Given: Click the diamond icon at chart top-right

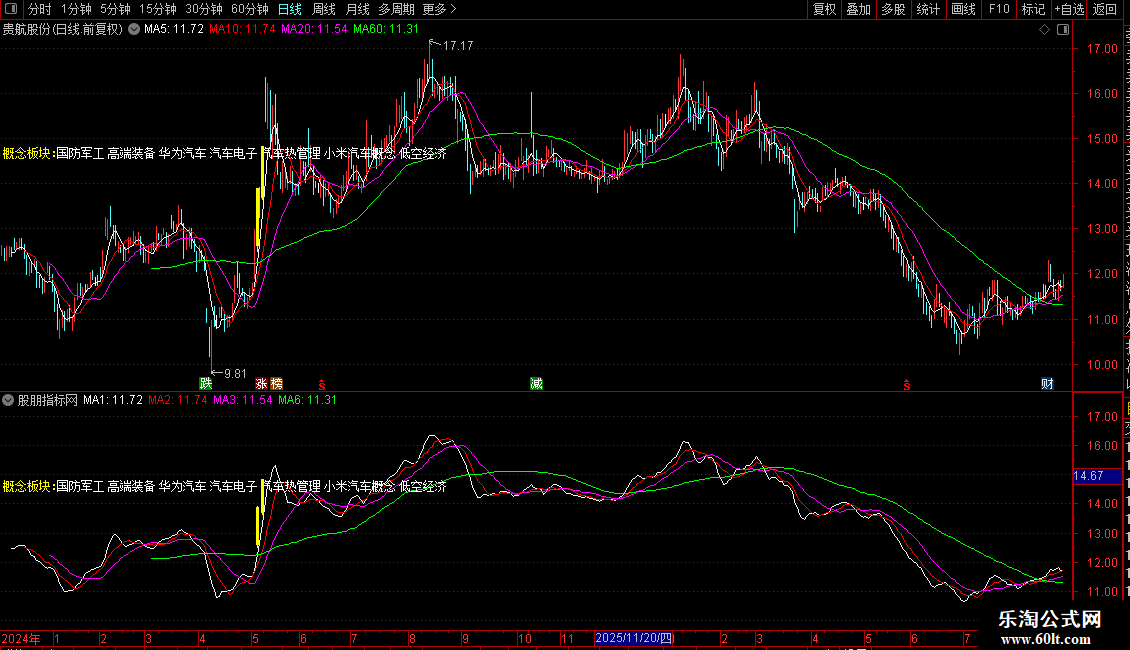Looking at the screenshot, I should tap(1044, 29).
